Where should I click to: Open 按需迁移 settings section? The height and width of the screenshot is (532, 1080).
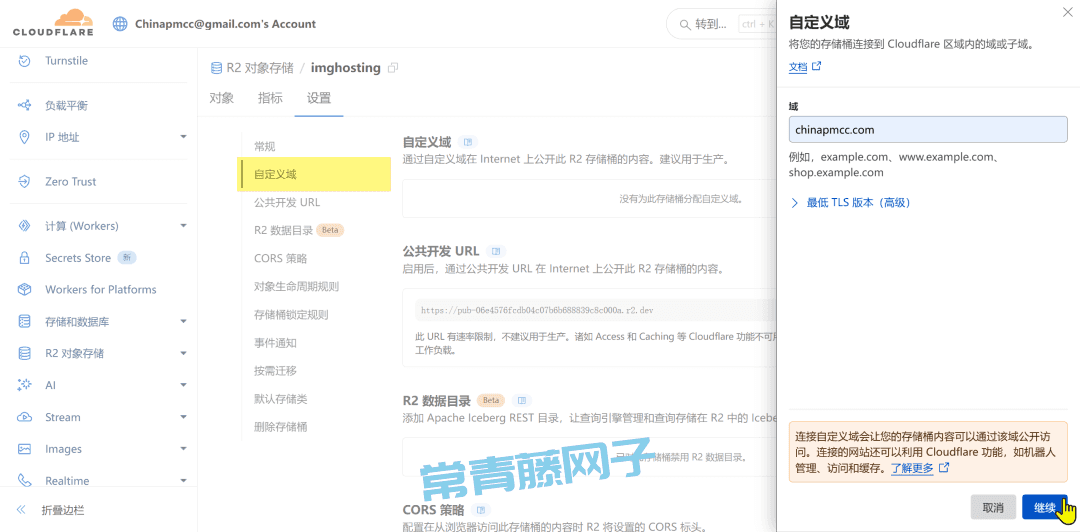(x=275, y=371)
